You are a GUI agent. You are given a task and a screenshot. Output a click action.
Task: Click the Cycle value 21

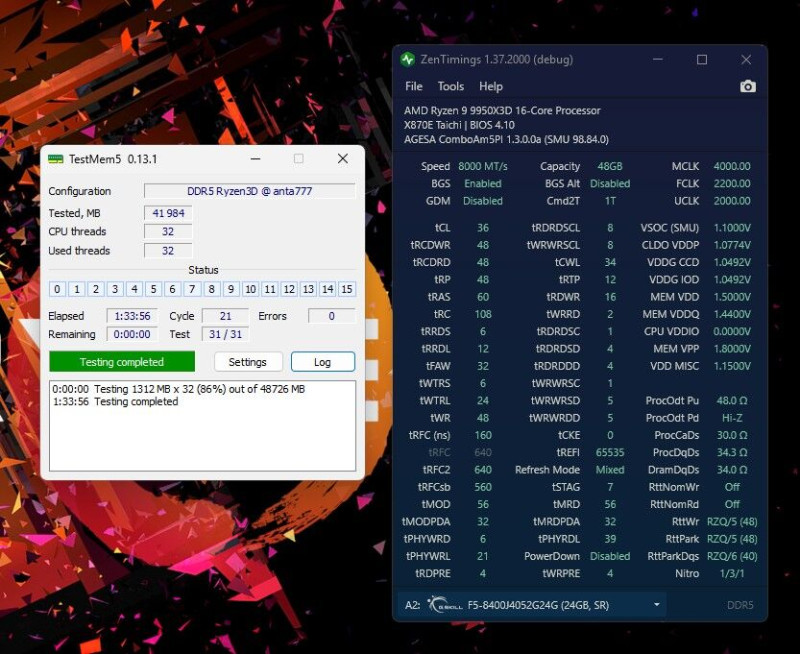pos(226,316)
